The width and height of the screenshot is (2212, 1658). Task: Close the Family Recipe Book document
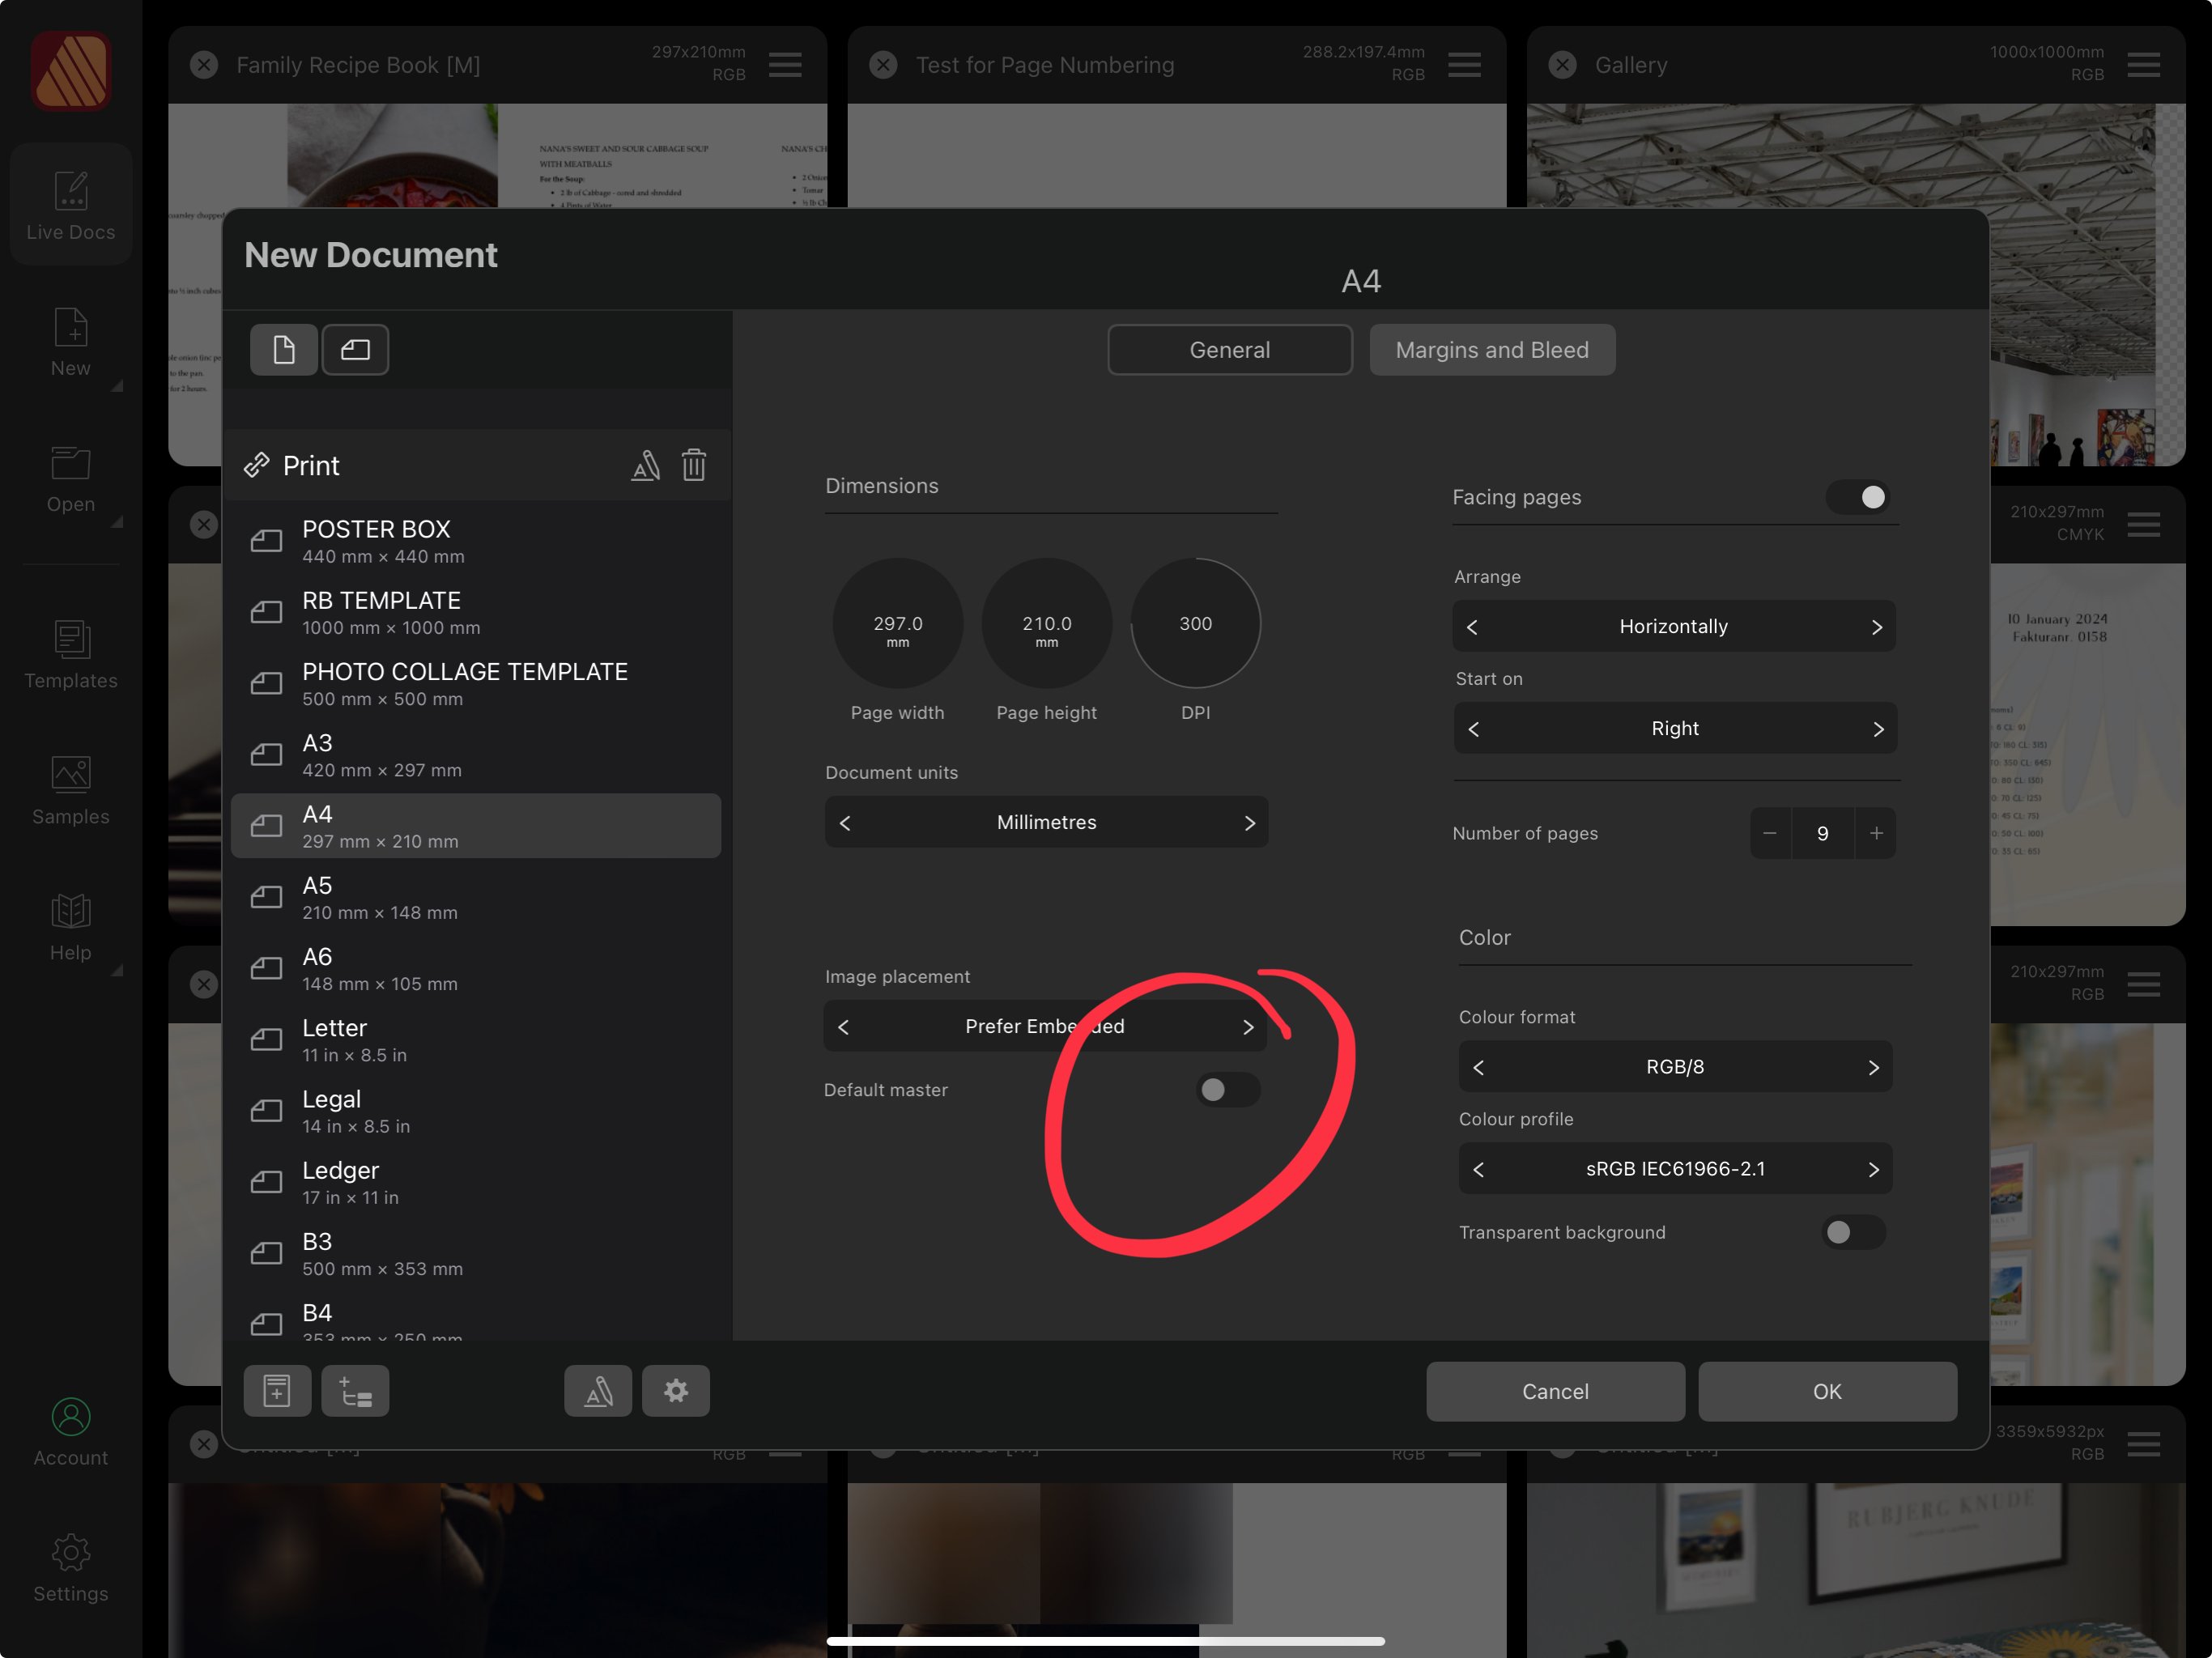coord(204,65)
